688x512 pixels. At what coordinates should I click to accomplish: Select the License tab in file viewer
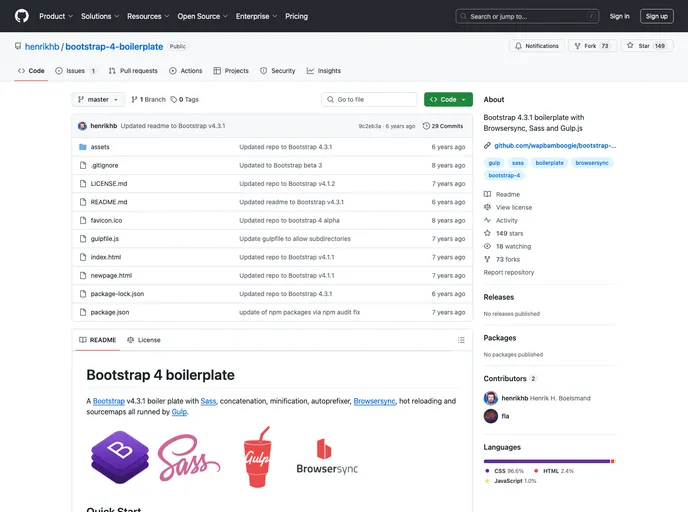[144, 340]
